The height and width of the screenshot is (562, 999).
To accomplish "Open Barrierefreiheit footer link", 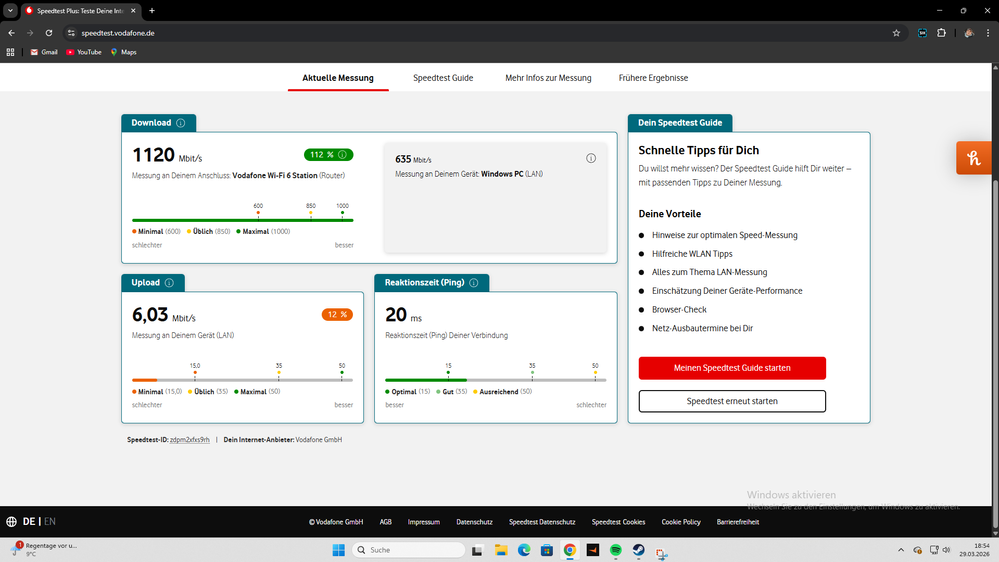I will point(738,522).
